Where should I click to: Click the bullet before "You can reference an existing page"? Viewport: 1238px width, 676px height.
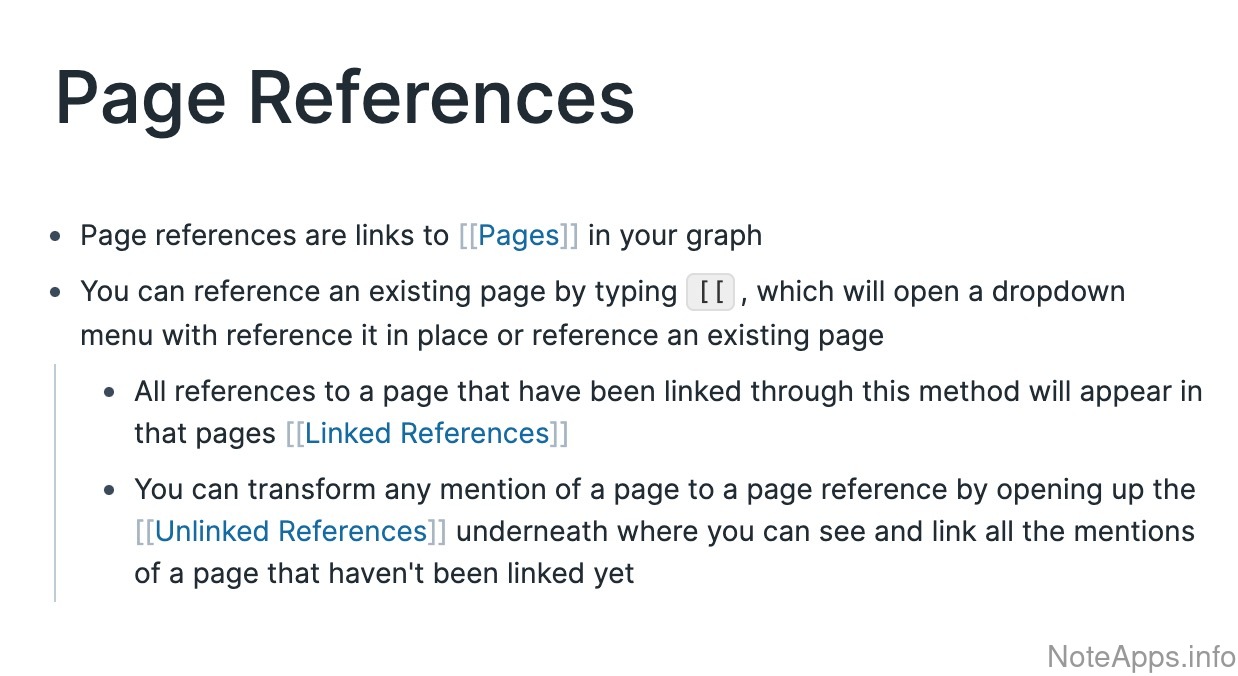click(56, 293)
